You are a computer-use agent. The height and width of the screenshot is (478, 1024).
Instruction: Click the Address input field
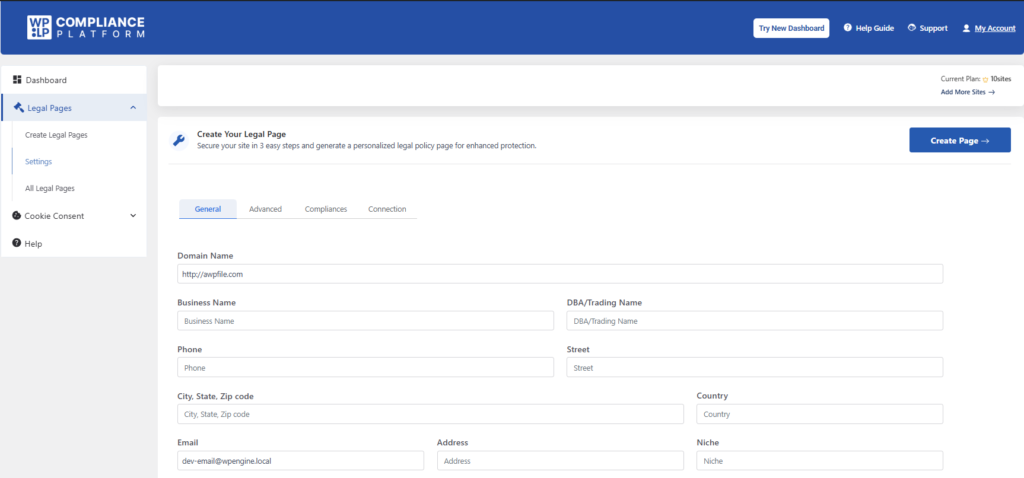(x=560, y=460)
